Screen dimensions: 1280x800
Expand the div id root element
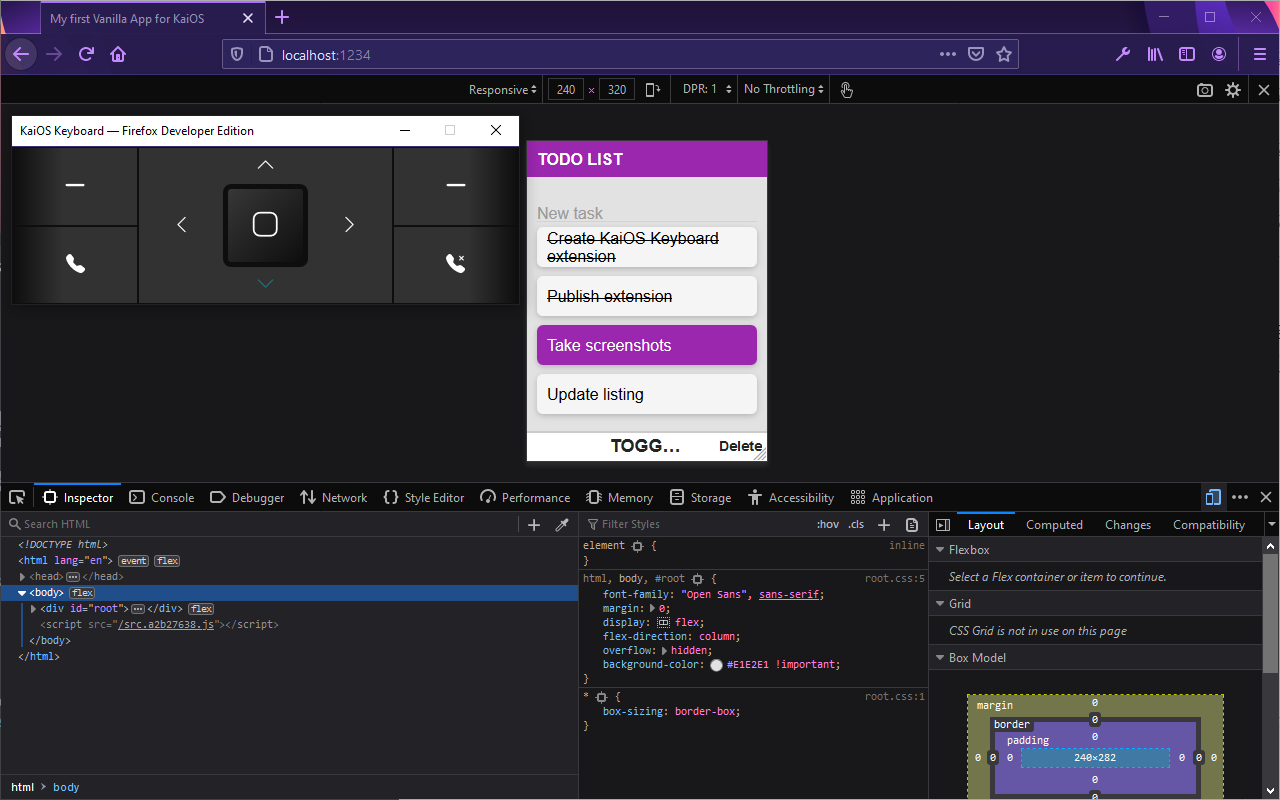tap(34, 609)
